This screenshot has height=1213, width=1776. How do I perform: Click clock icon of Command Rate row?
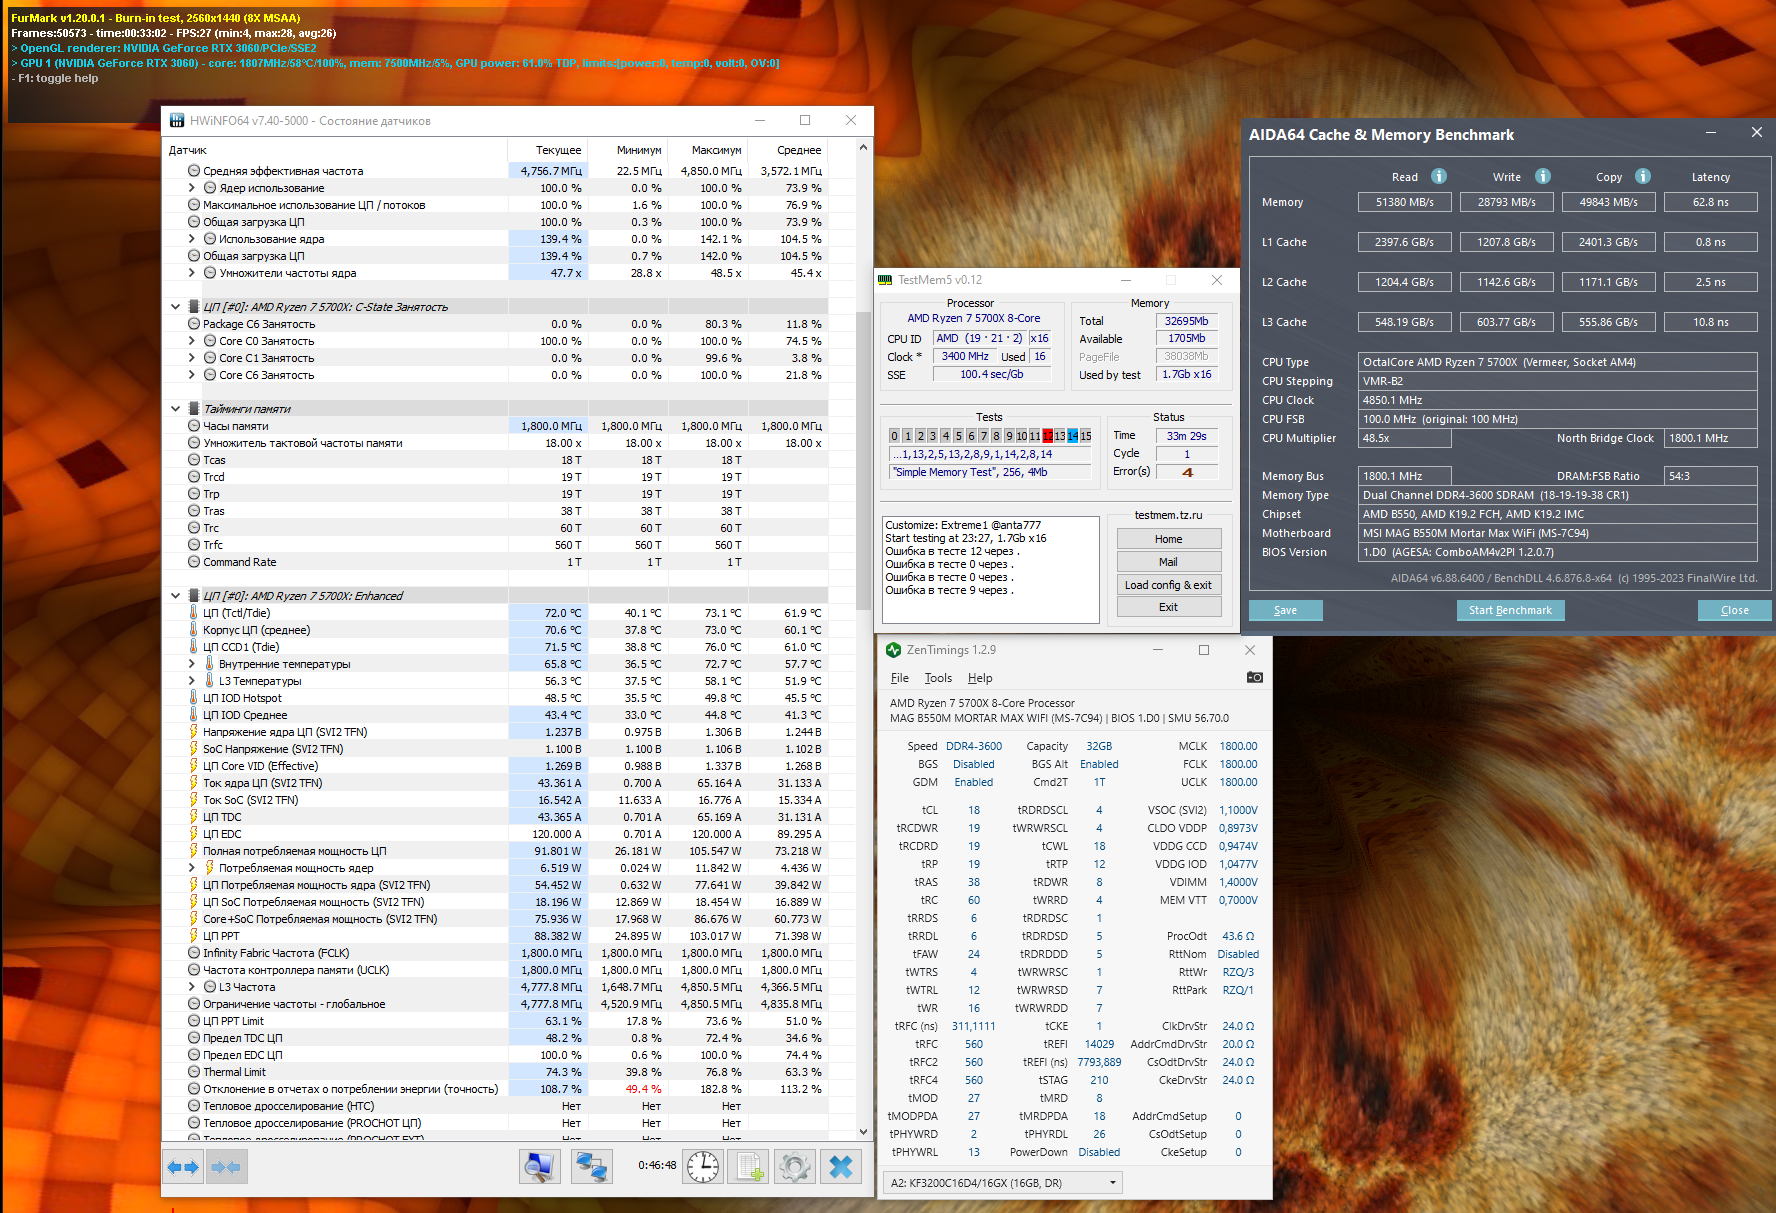(x=194, y=562)
